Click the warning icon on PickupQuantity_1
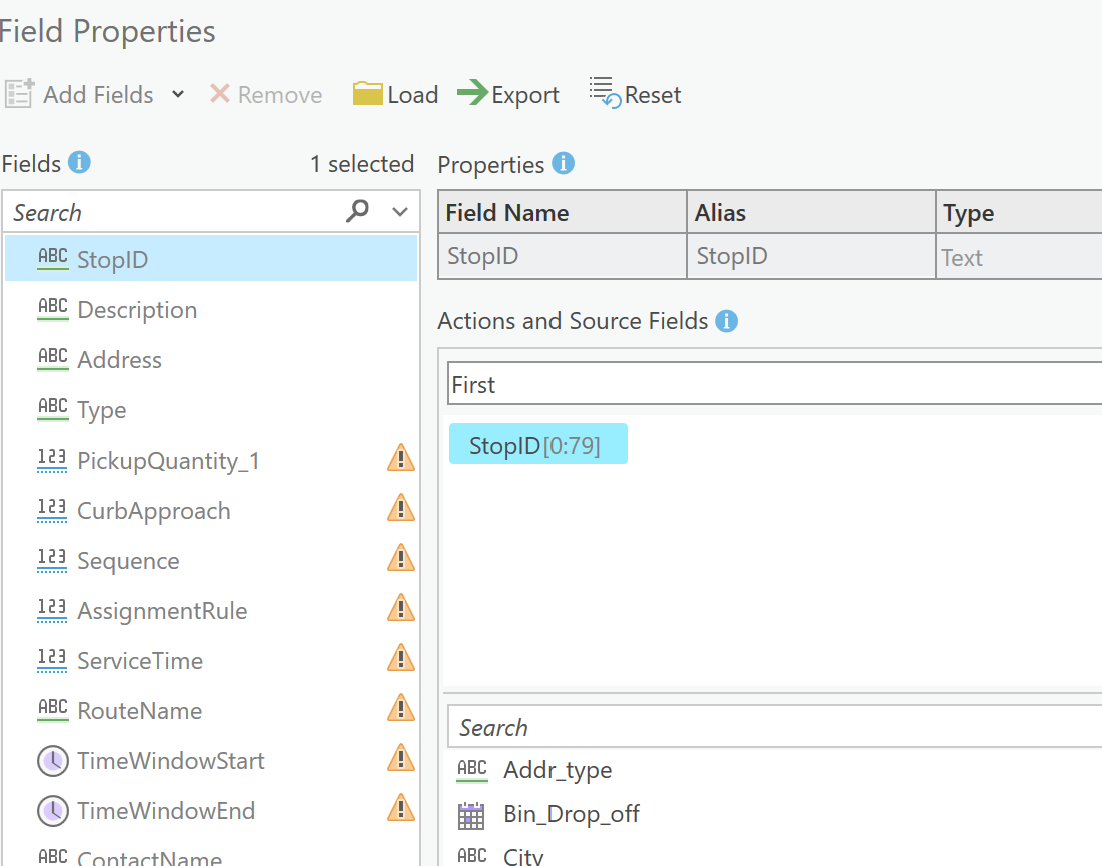 click(x=400, y=459)
